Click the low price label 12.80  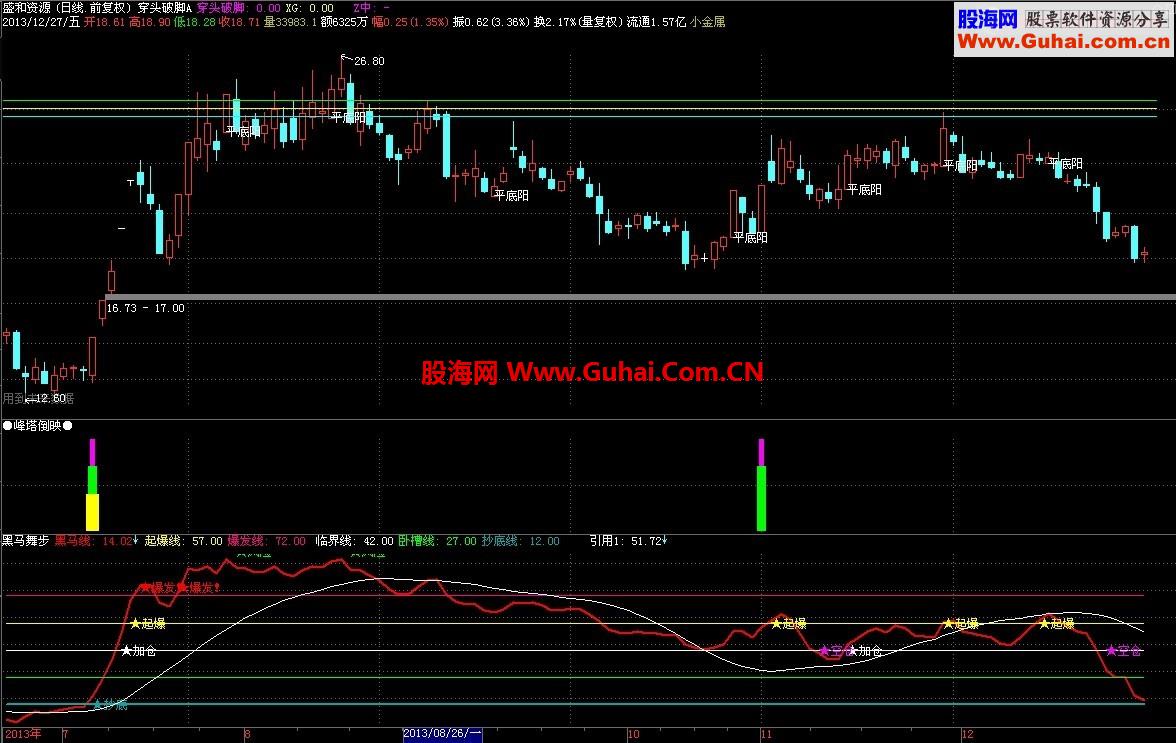(51, 398)
